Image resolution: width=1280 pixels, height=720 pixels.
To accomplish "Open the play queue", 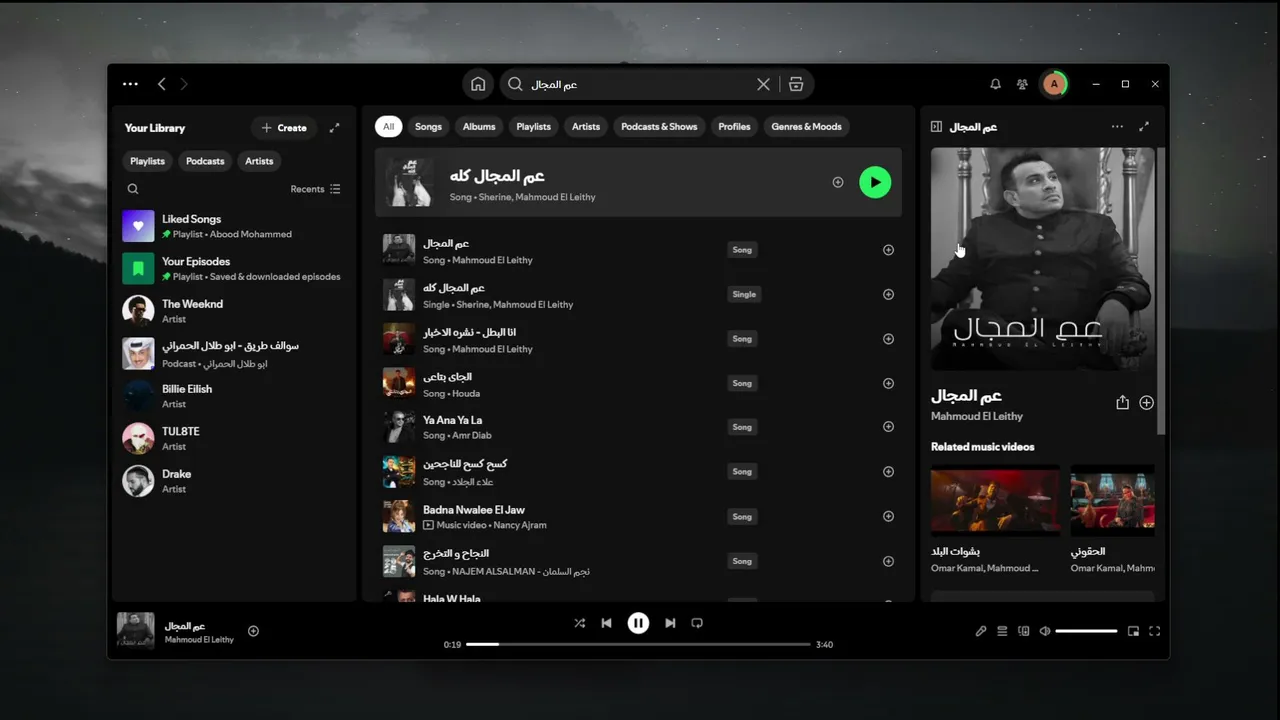I will click(1002, 631).
